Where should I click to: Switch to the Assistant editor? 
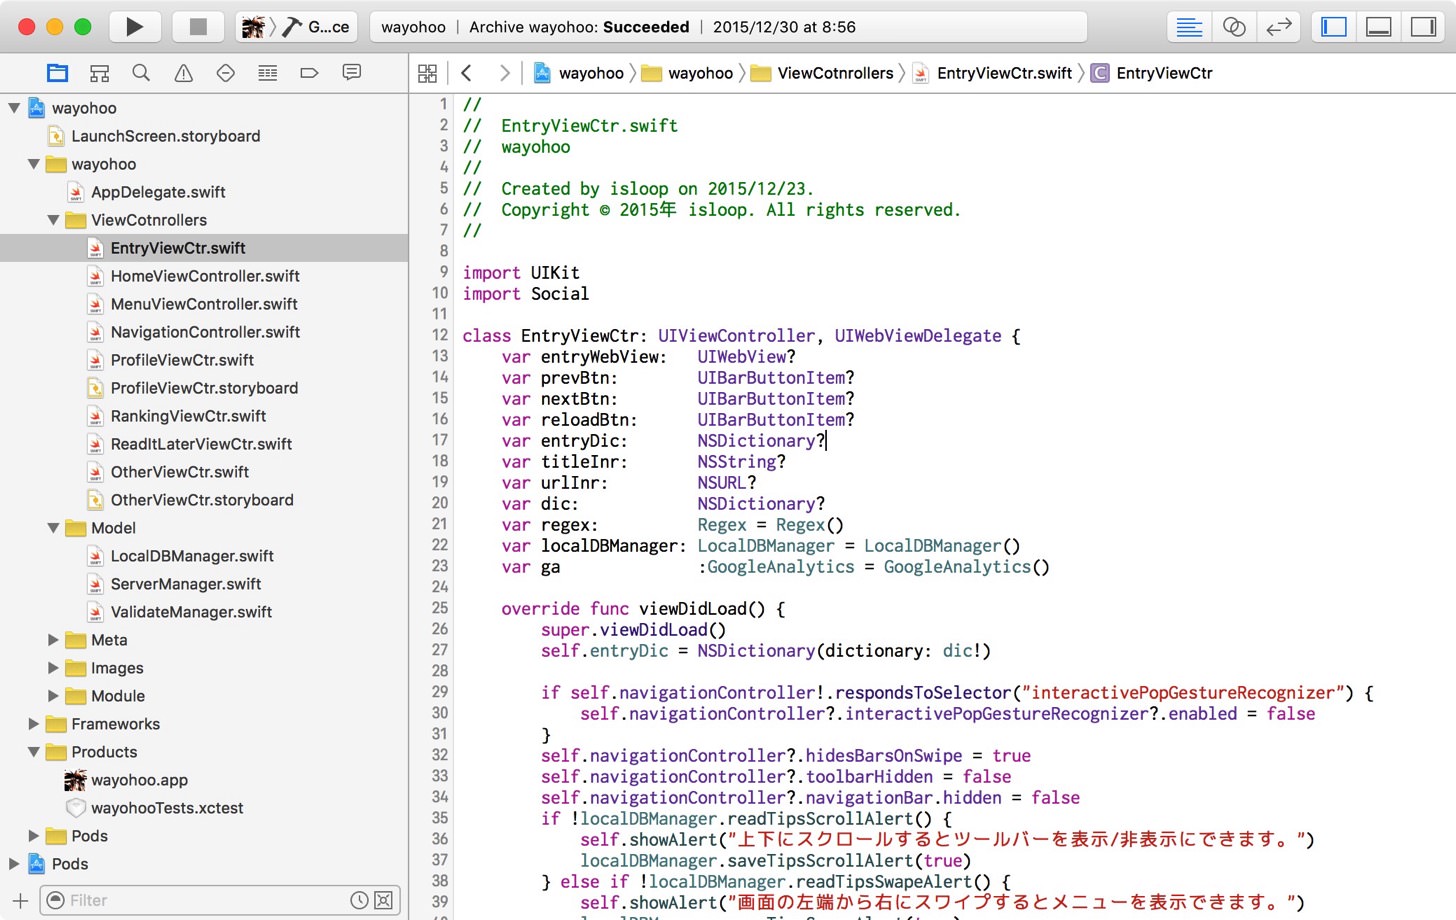click(1234, 27)
